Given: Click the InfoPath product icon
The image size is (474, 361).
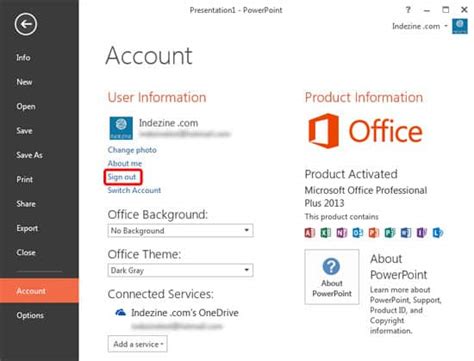Looking at the screenshot, I should pyautogui.click(x=422, y=232).
